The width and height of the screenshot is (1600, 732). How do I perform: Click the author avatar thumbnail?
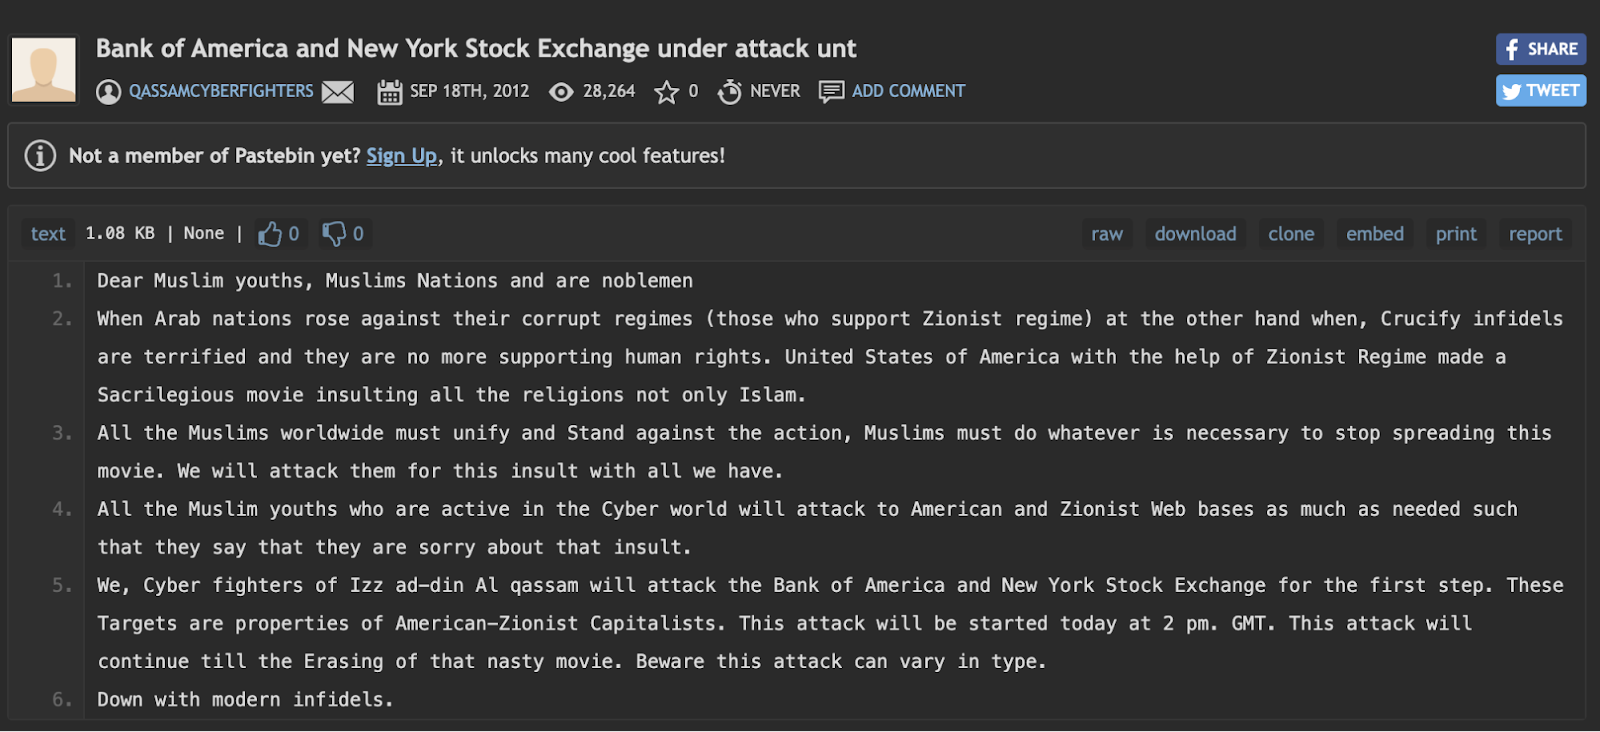pos(43,70)
